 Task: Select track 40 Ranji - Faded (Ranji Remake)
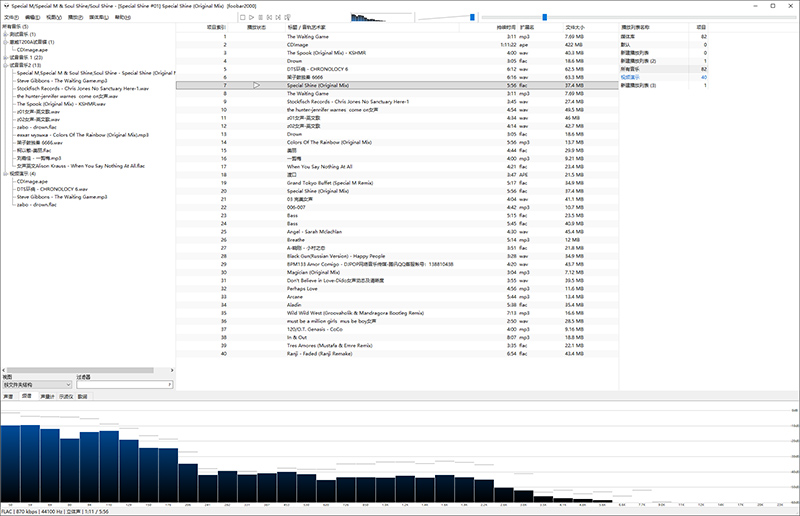(397, 354)
